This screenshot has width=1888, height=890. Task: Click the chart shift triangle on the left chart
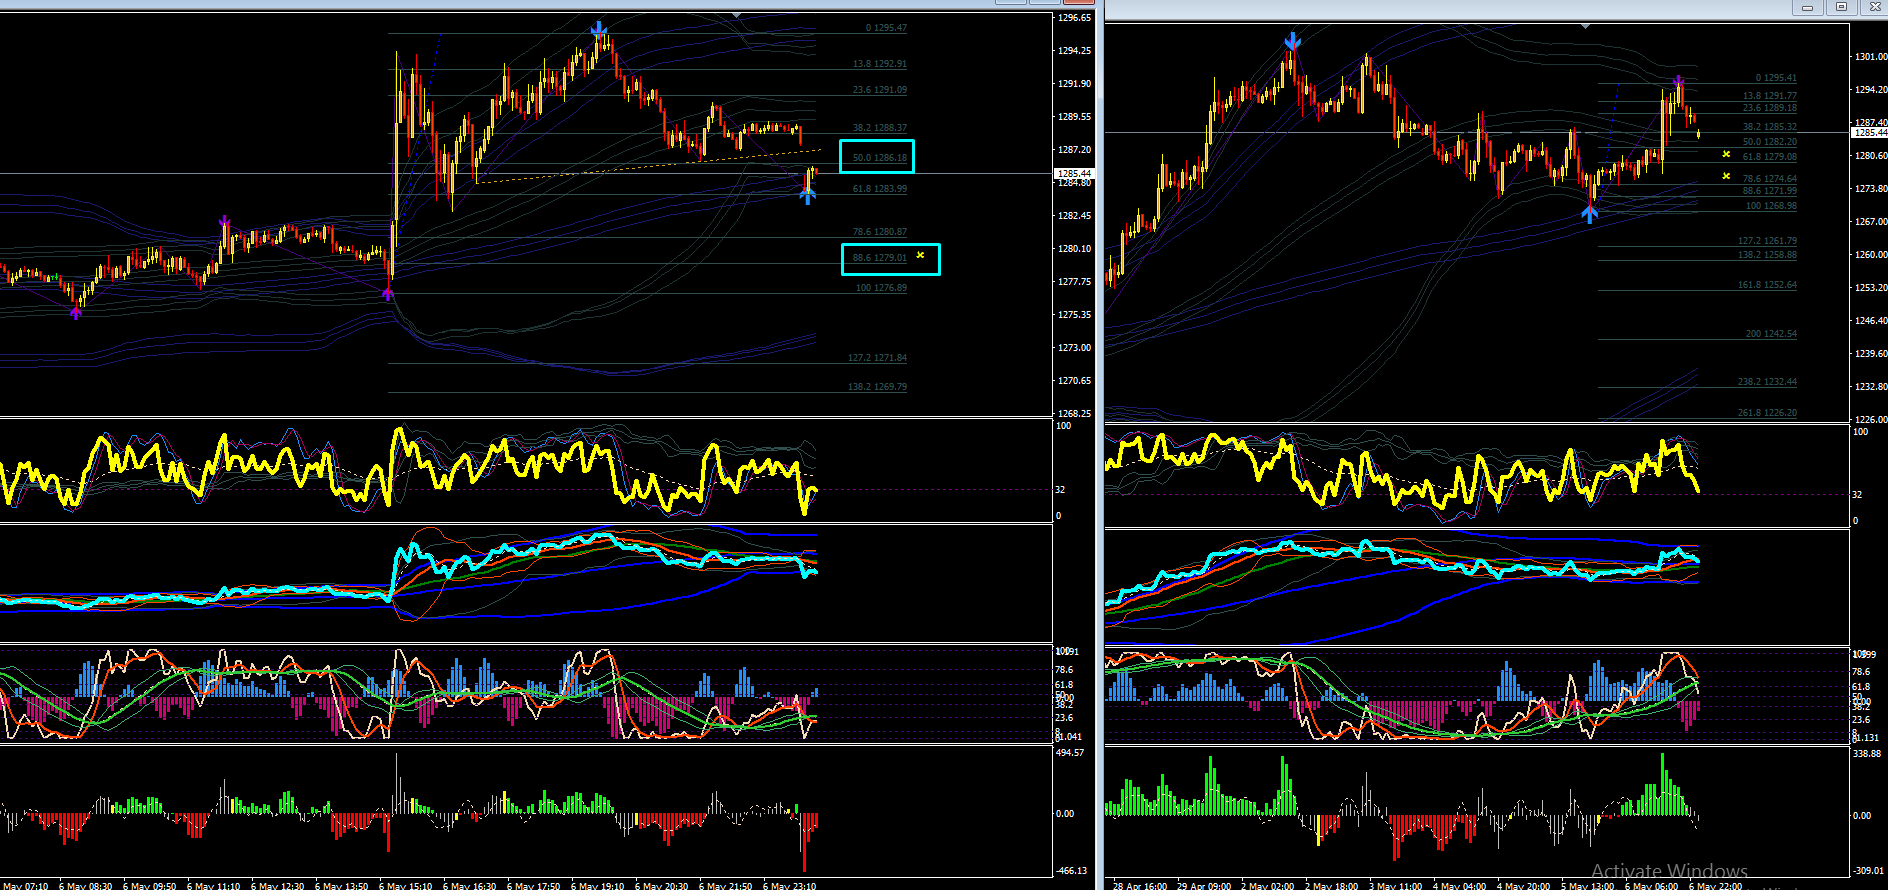pyautogui.click(x=737, y=15)
